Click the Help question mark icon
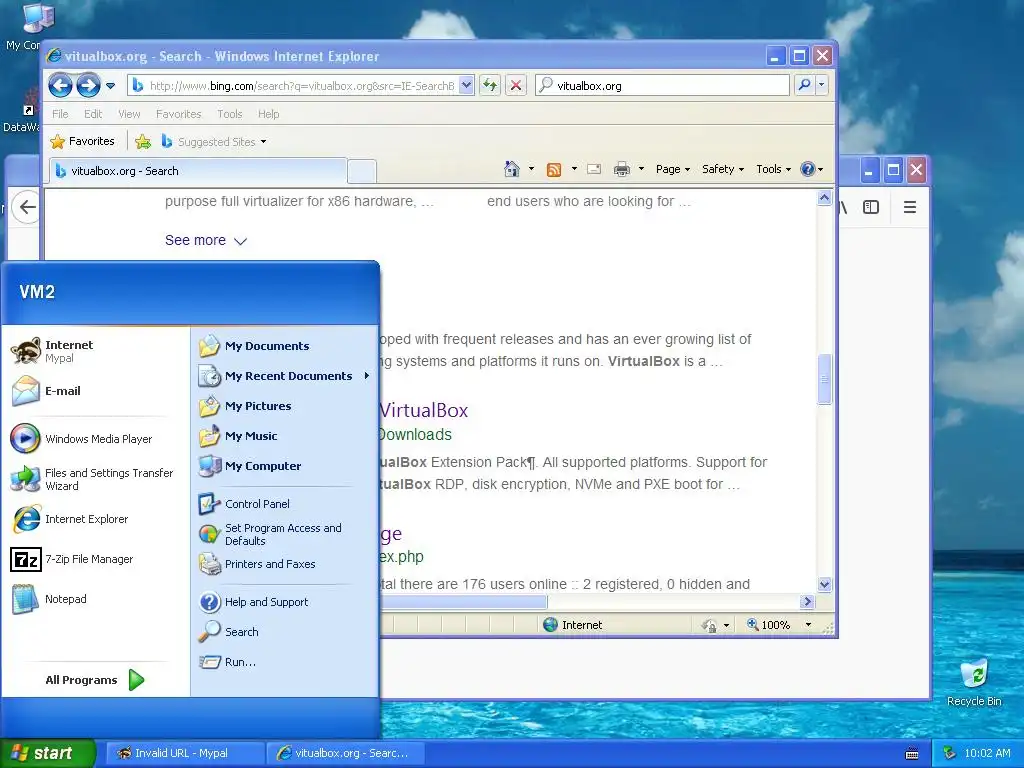This screenshot has height=768, width=1024. click(808, 169)
